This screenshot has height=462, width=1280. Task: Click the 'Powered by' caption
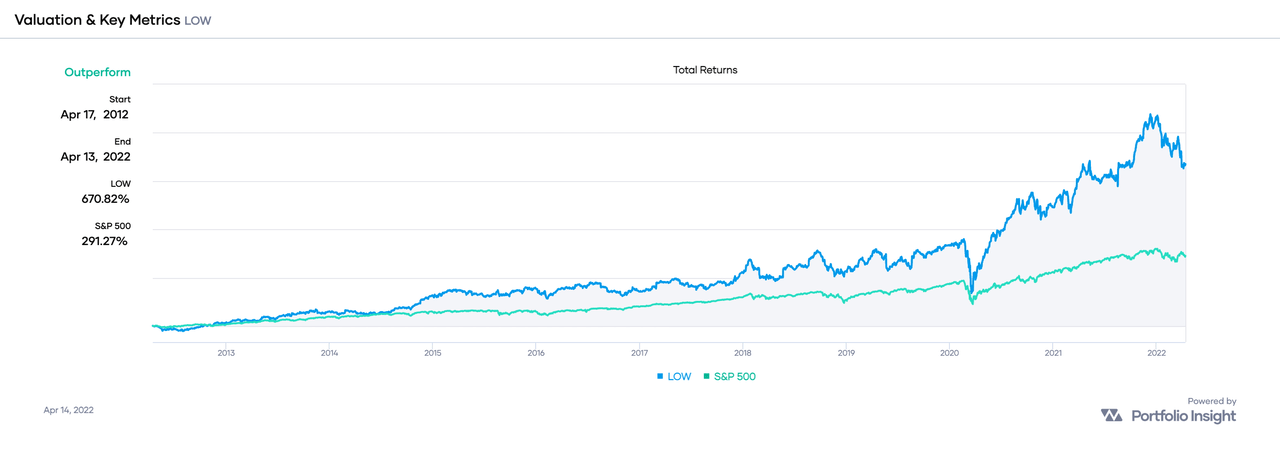(1213, 400)
